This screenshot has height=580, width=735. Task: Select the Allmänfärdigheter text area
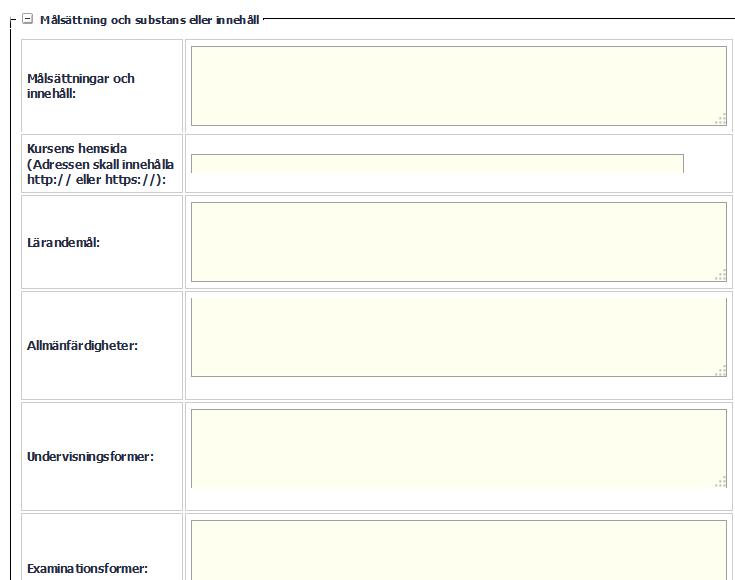click(459, 337)
